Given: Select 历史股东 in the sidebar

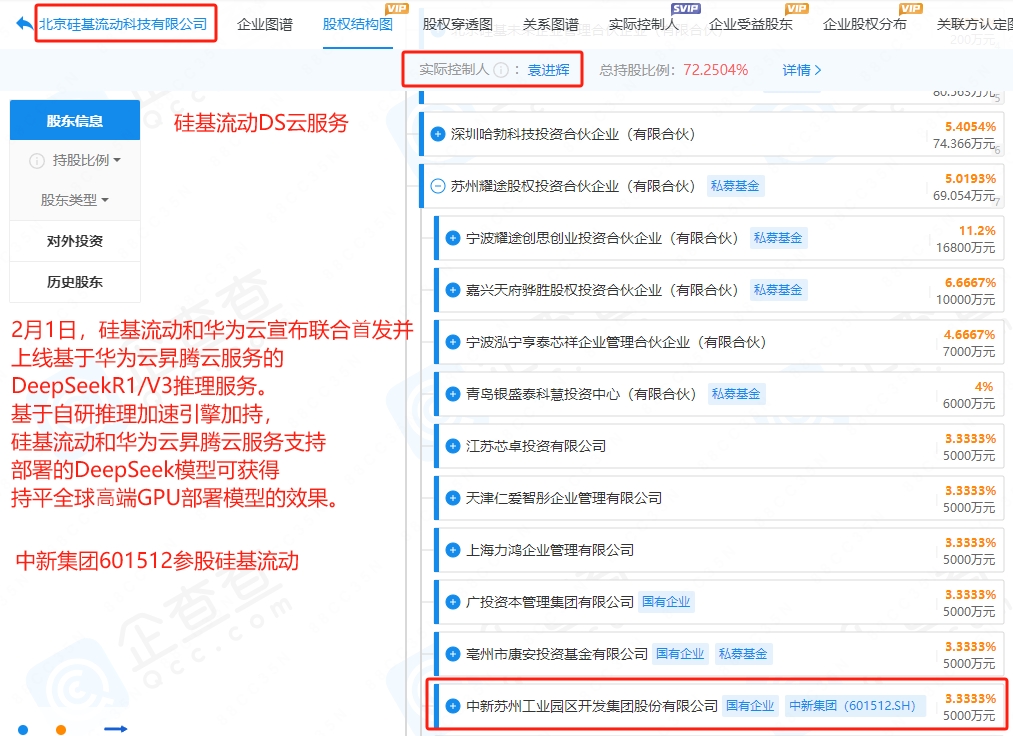Looking at the screenshot, I should coord(75,282).
